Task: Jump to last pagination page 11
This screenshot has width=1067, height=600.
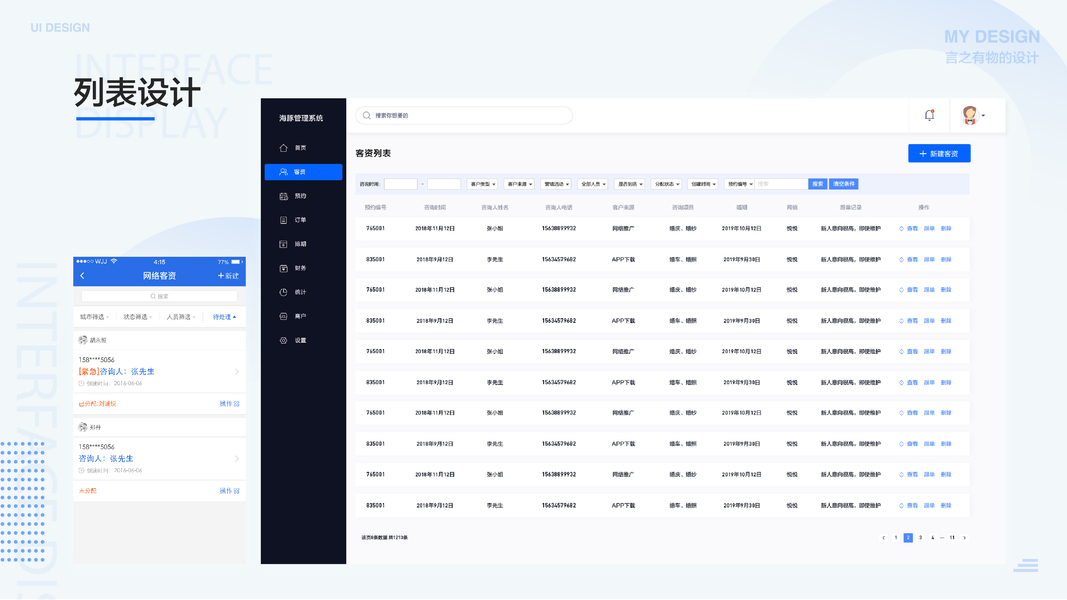Action: pos(952,537)
